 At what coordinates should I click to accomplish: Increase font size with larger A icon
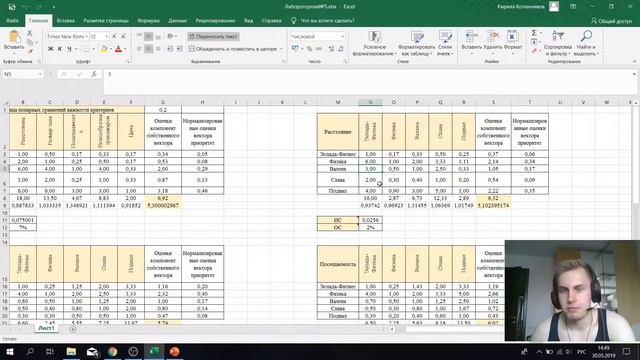tap(114, 36)
